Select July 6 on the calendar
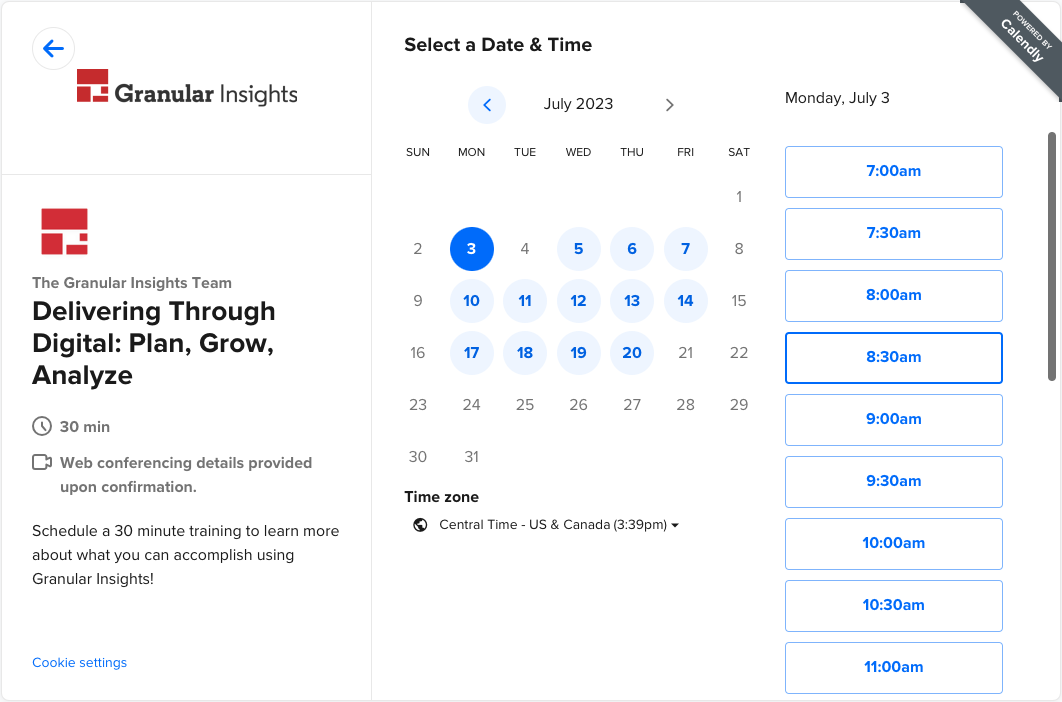This screenshot has width=1062, height=702. pos(632,249)
